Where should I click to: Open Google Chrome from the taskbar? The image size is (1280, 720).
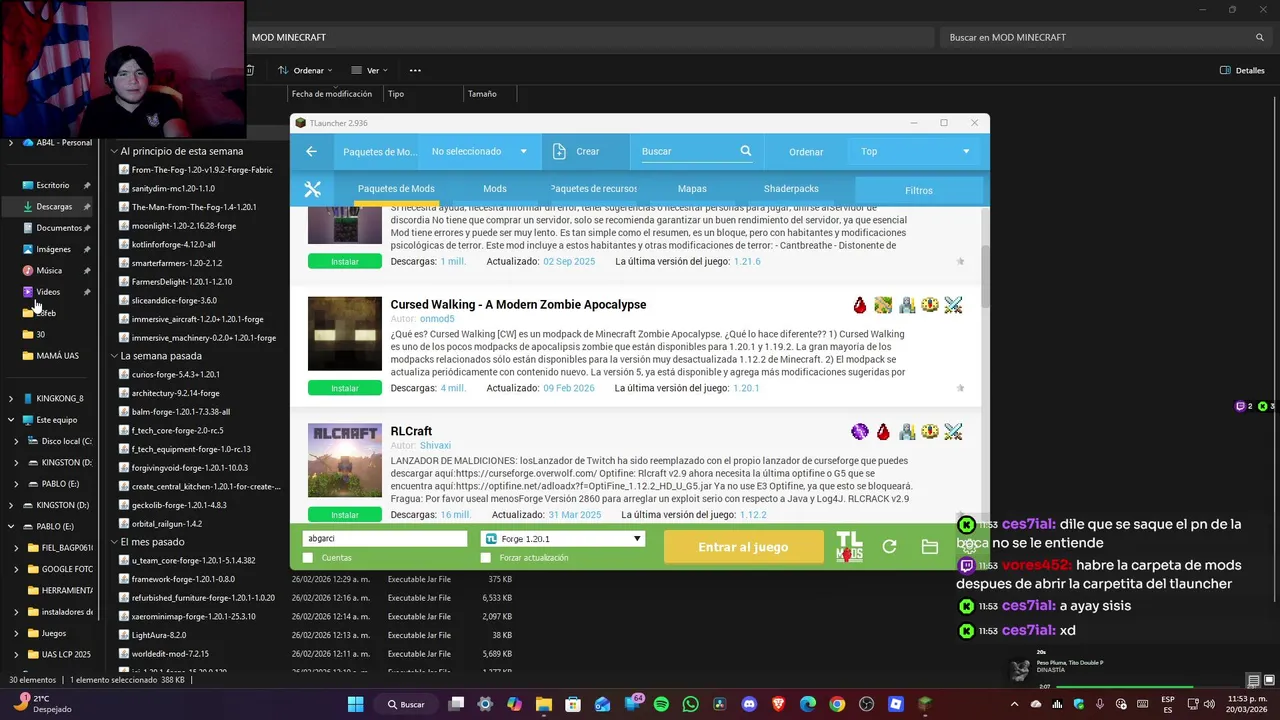point(837,704)
